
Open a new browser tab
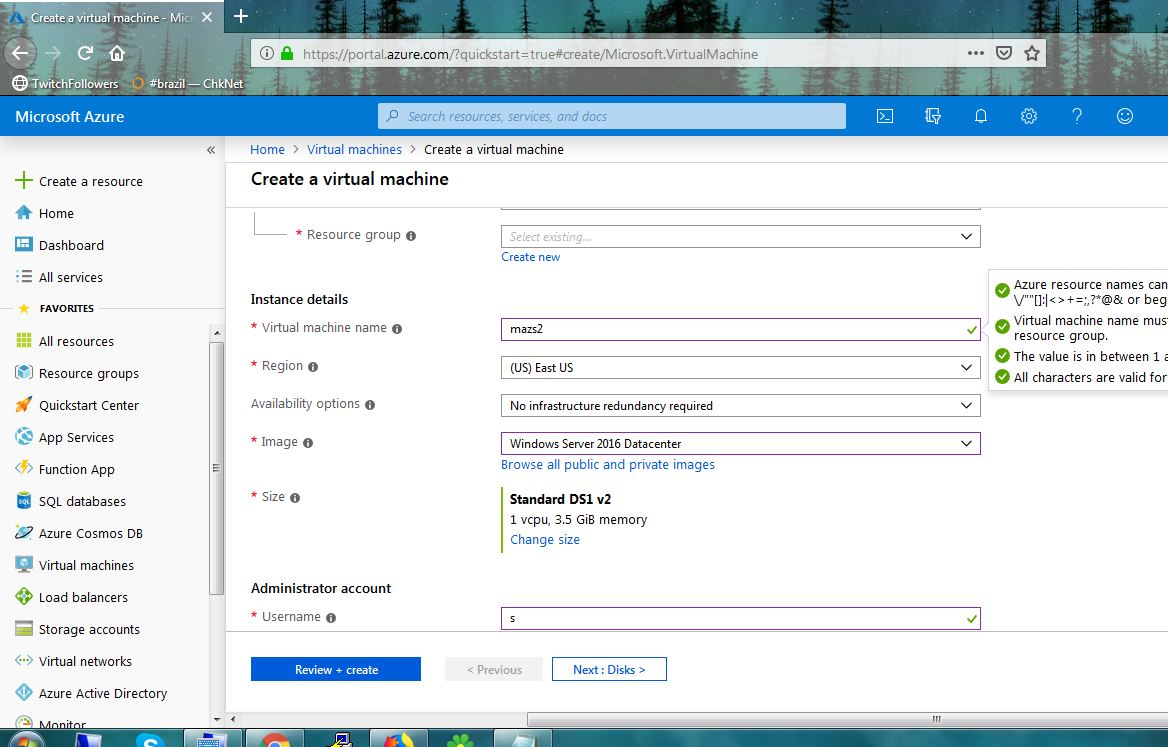point(241,16)
